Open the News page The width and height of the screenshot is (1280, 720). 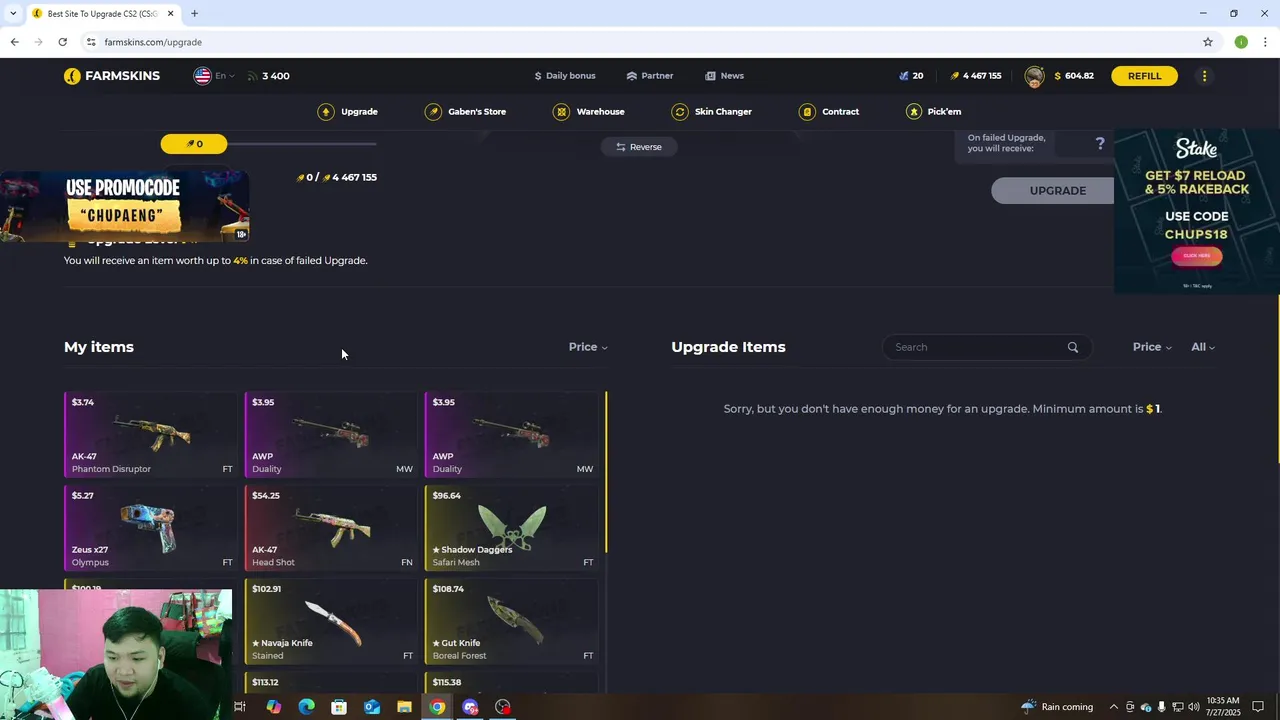[724, 76]
